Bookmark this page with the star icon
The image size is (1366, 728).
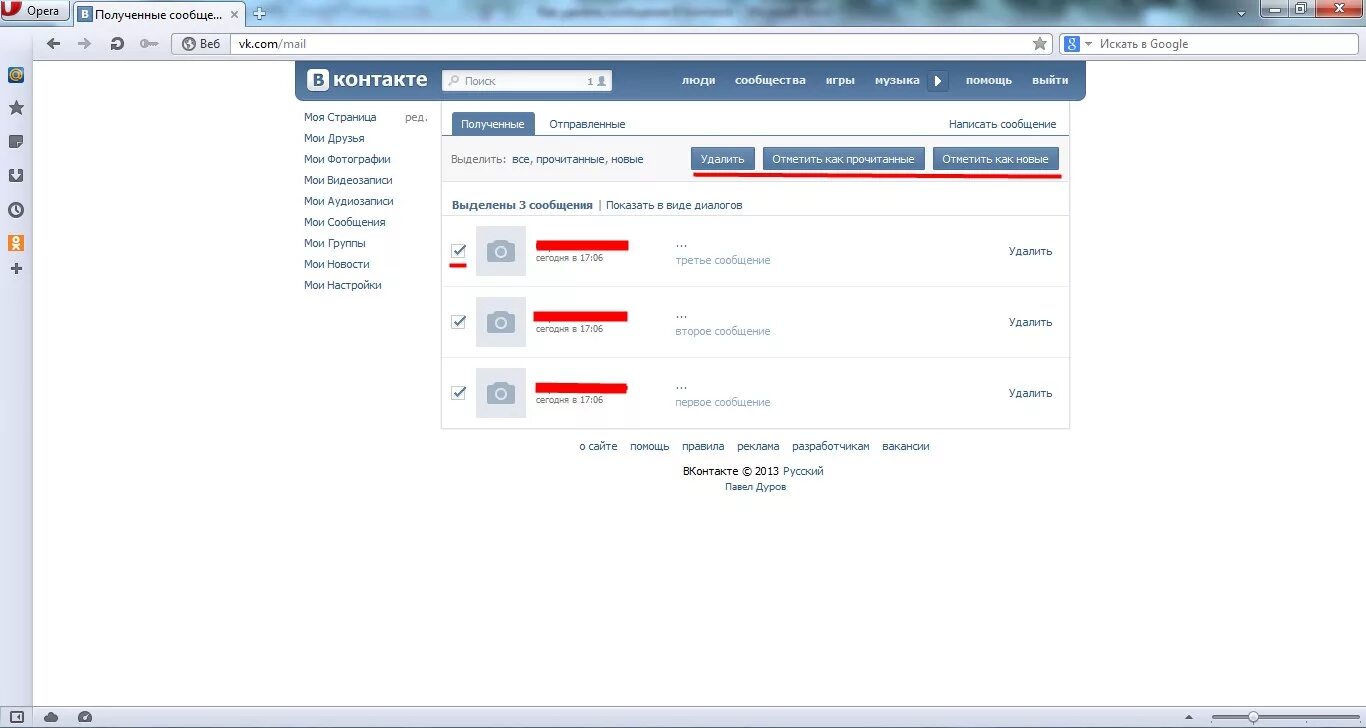point(1040,44)
